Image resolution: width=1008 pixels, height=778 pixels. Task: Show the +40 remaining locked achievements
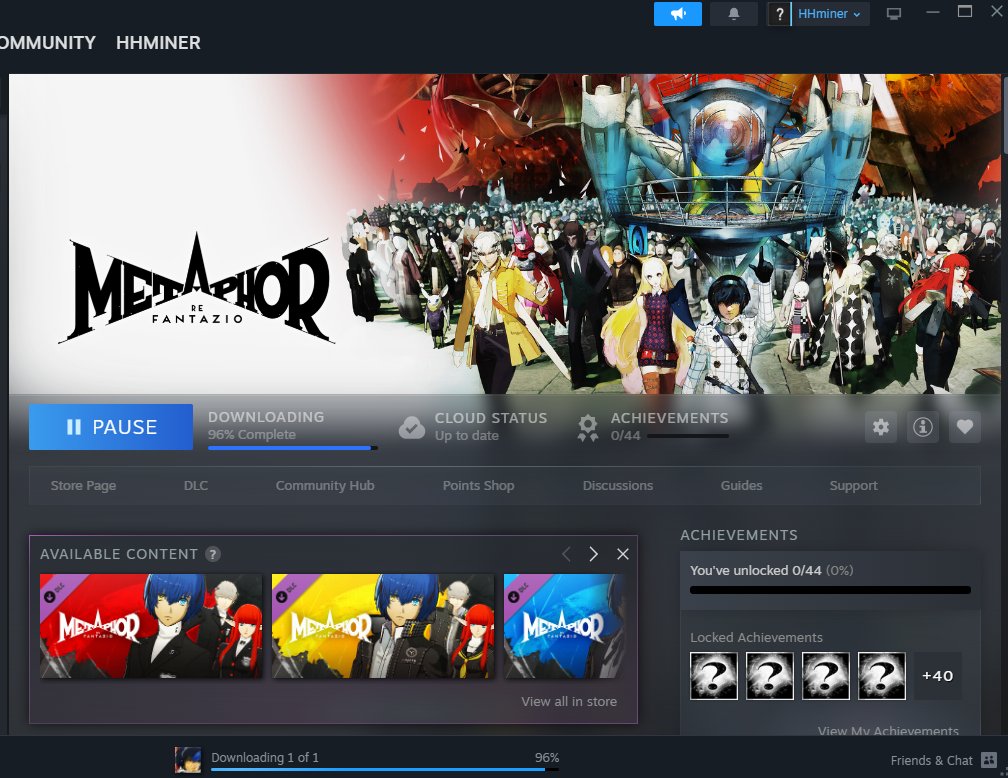pyautogui.click(x=937, y=676)
